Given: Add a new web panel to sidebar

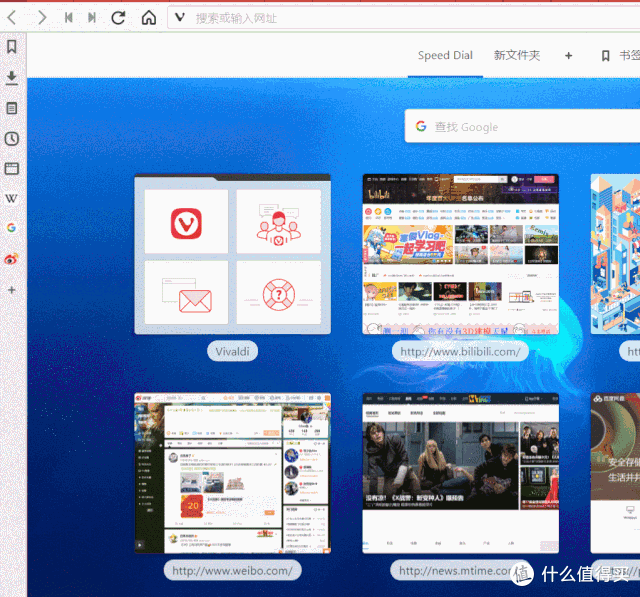Looking at the screenshot, I should (x=11, y=290).
